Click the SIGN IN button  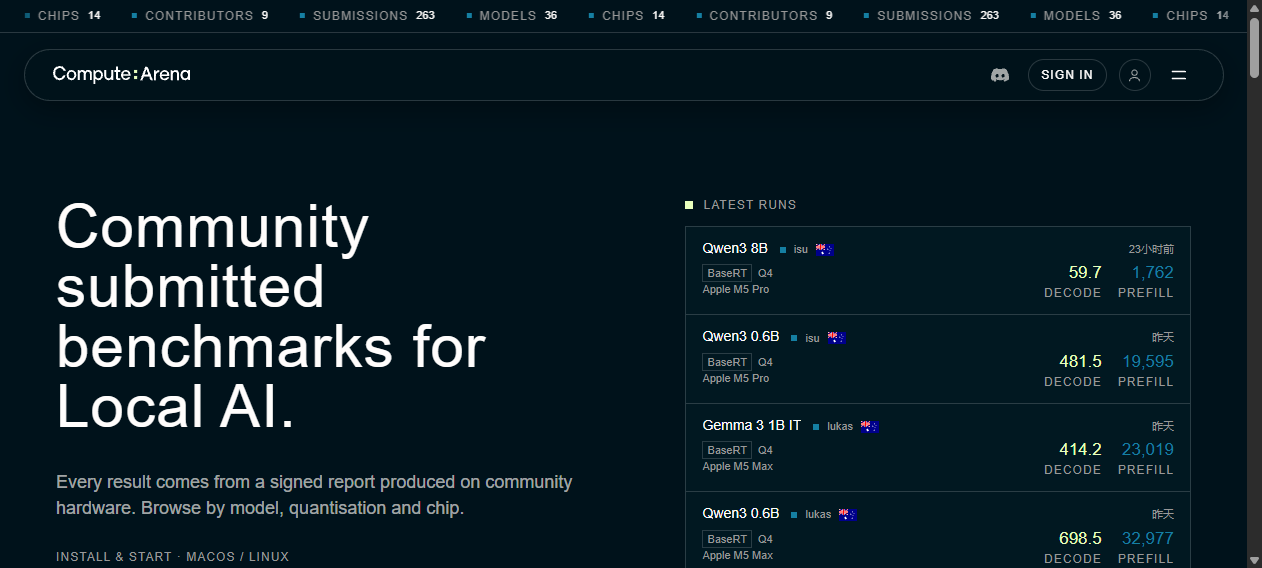tap(1067, 75)
